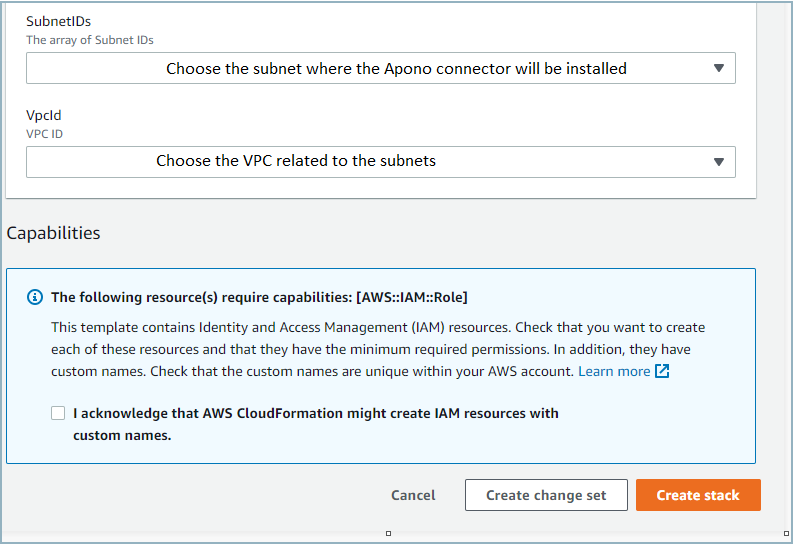Click the external link icon beside Learn more
The height and width of the screenshot is (544, 794).
click(662, 371)
